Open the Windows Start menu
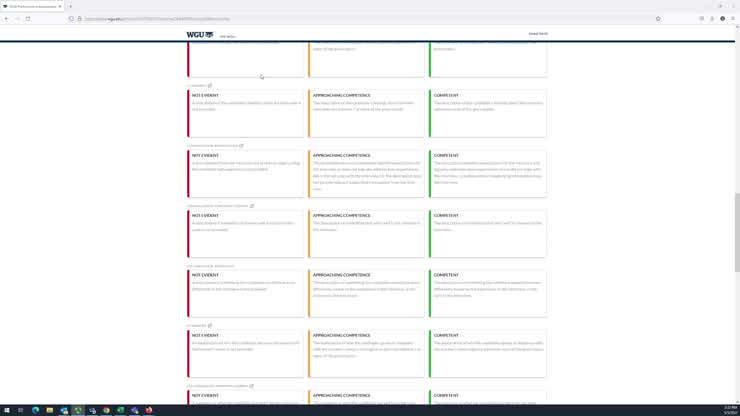The image size is (740, 416). [x=6, y=410]
